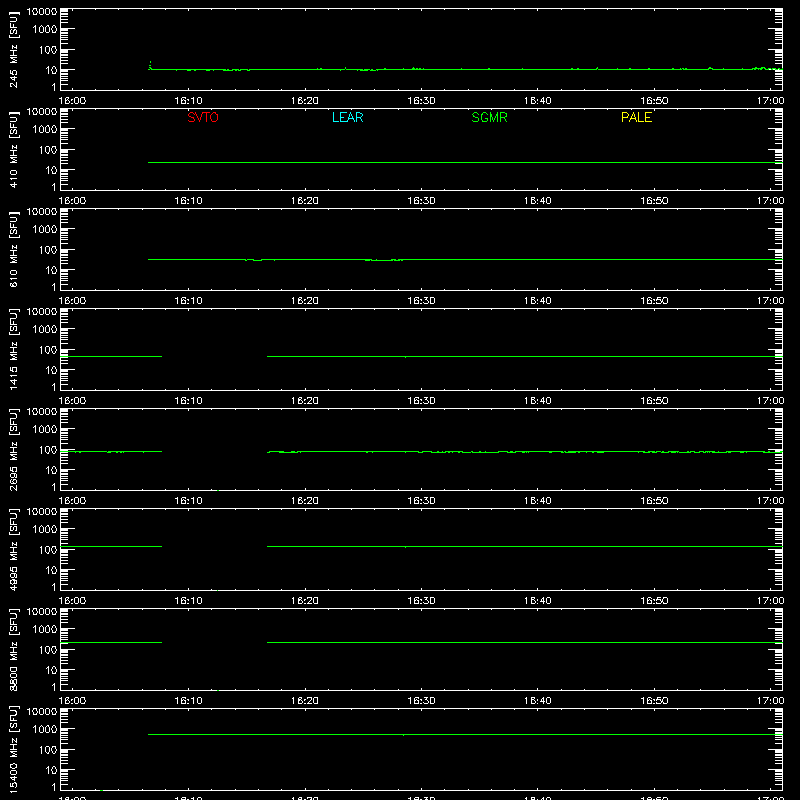
Task: Click 16:10 time label under 410 MHz plot
Action: [x=188, y=201]
